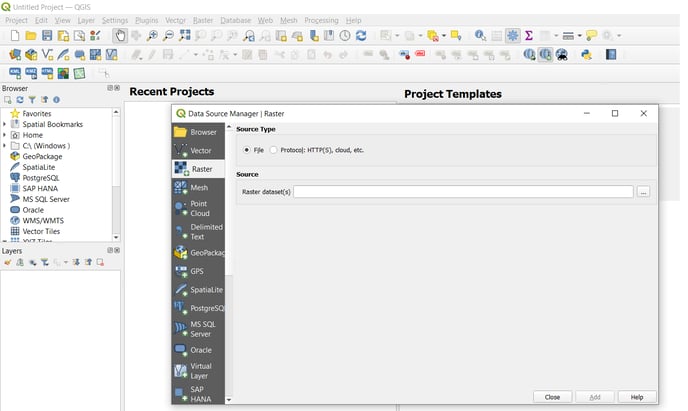Click the New Spatial Bookmark icon
Image resolution: width=688 pixels, height=411 pixels.
[313, 36]
